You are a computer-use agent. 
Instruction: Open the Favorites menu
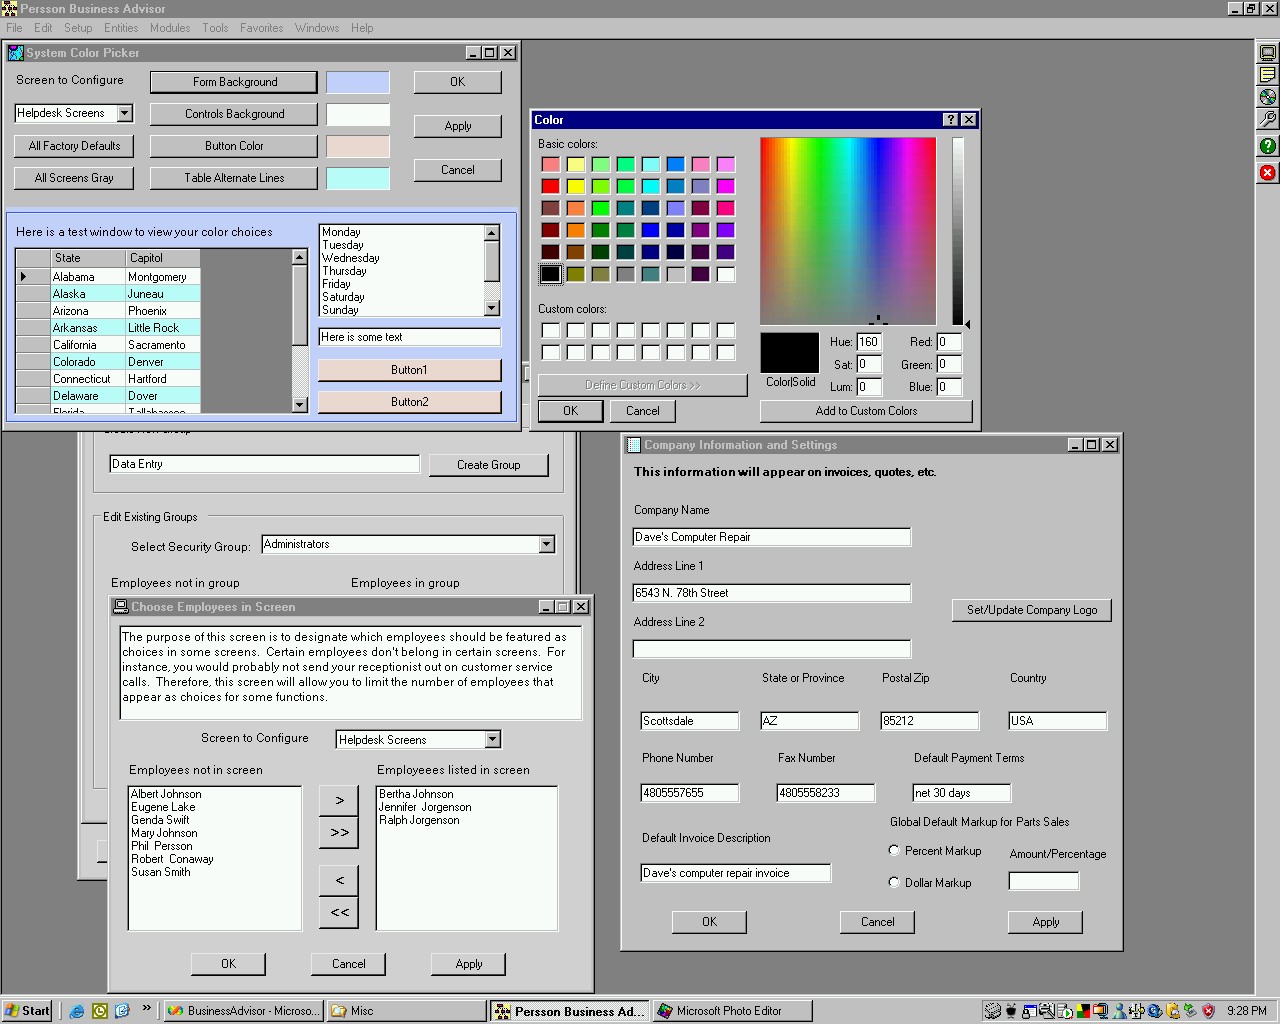261,28
